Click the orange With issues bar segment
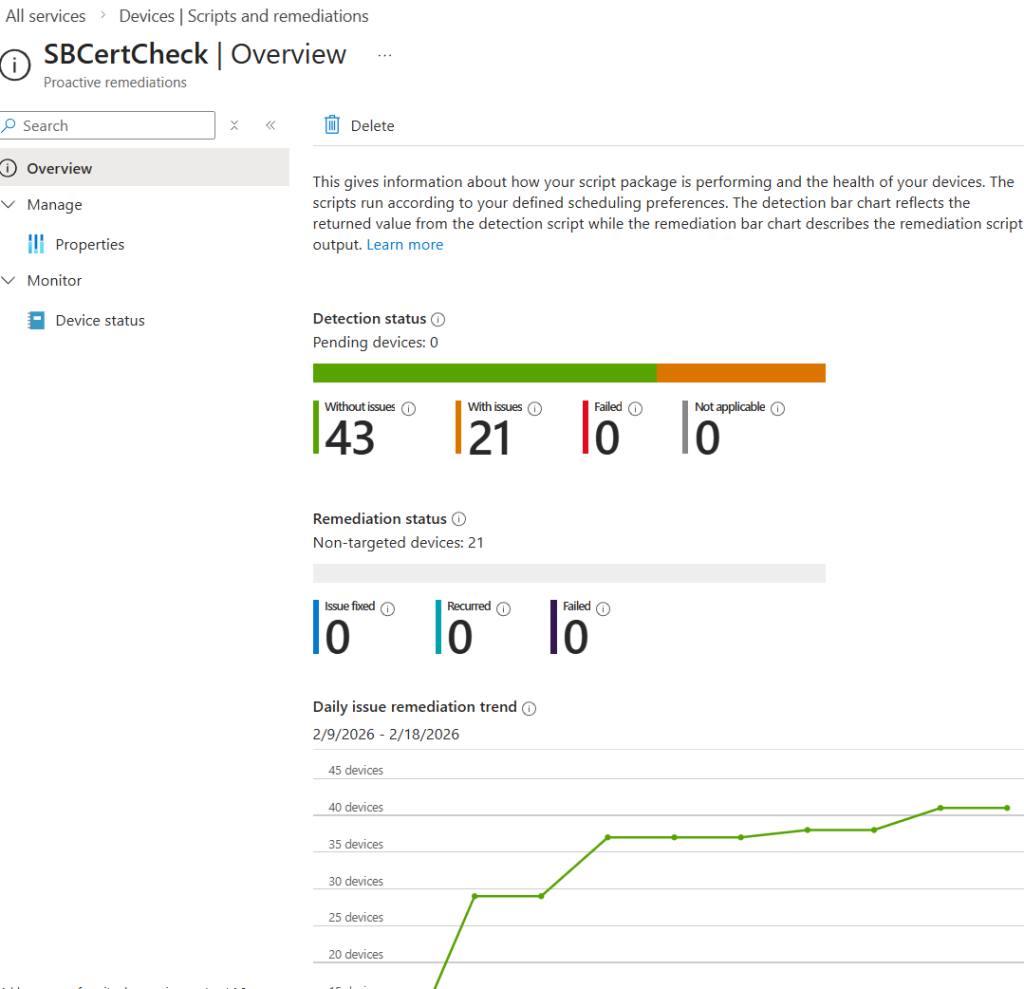 click(740, 373)
